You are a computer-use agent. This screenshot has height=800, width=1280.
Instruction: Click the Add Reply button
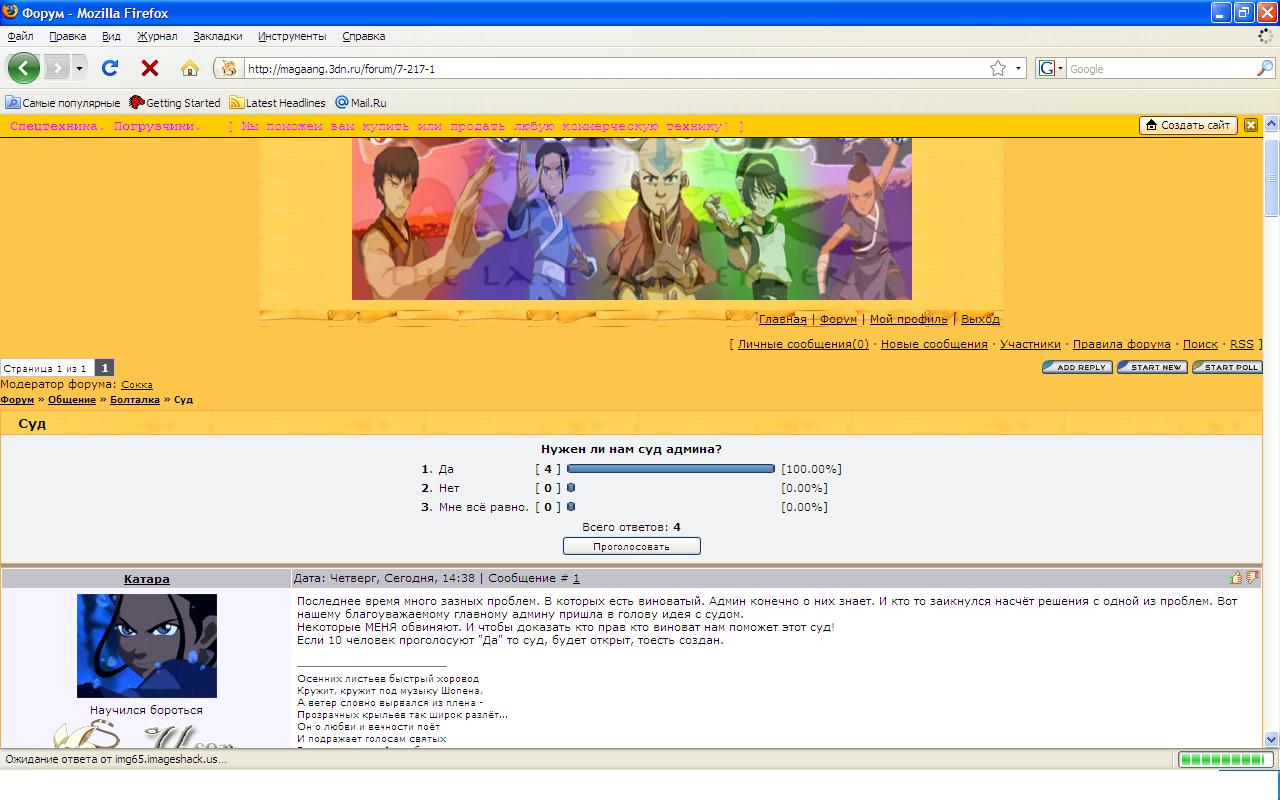click(x=1077, y=367)
